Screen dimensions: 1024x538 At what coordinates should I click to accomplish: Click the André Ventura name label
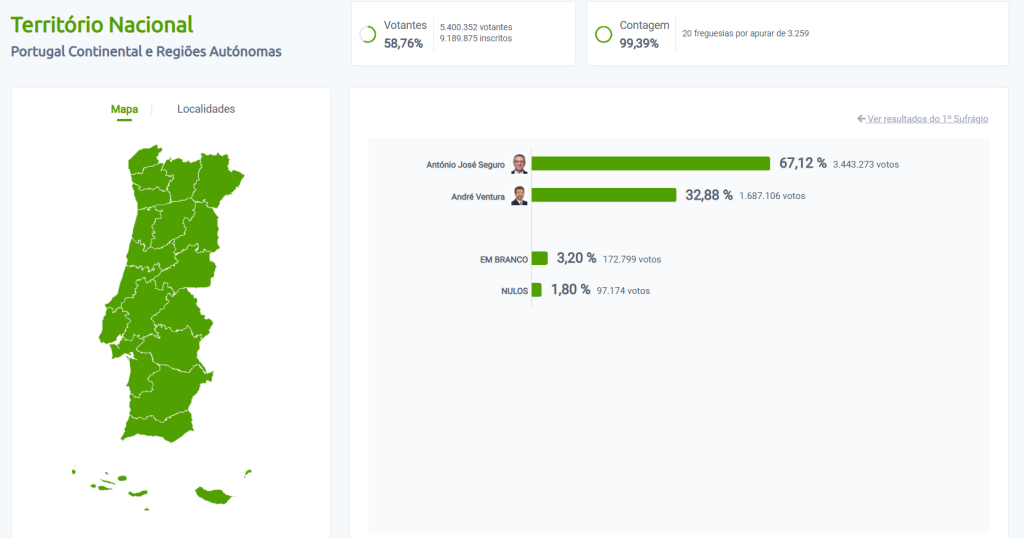coord(478,197)
